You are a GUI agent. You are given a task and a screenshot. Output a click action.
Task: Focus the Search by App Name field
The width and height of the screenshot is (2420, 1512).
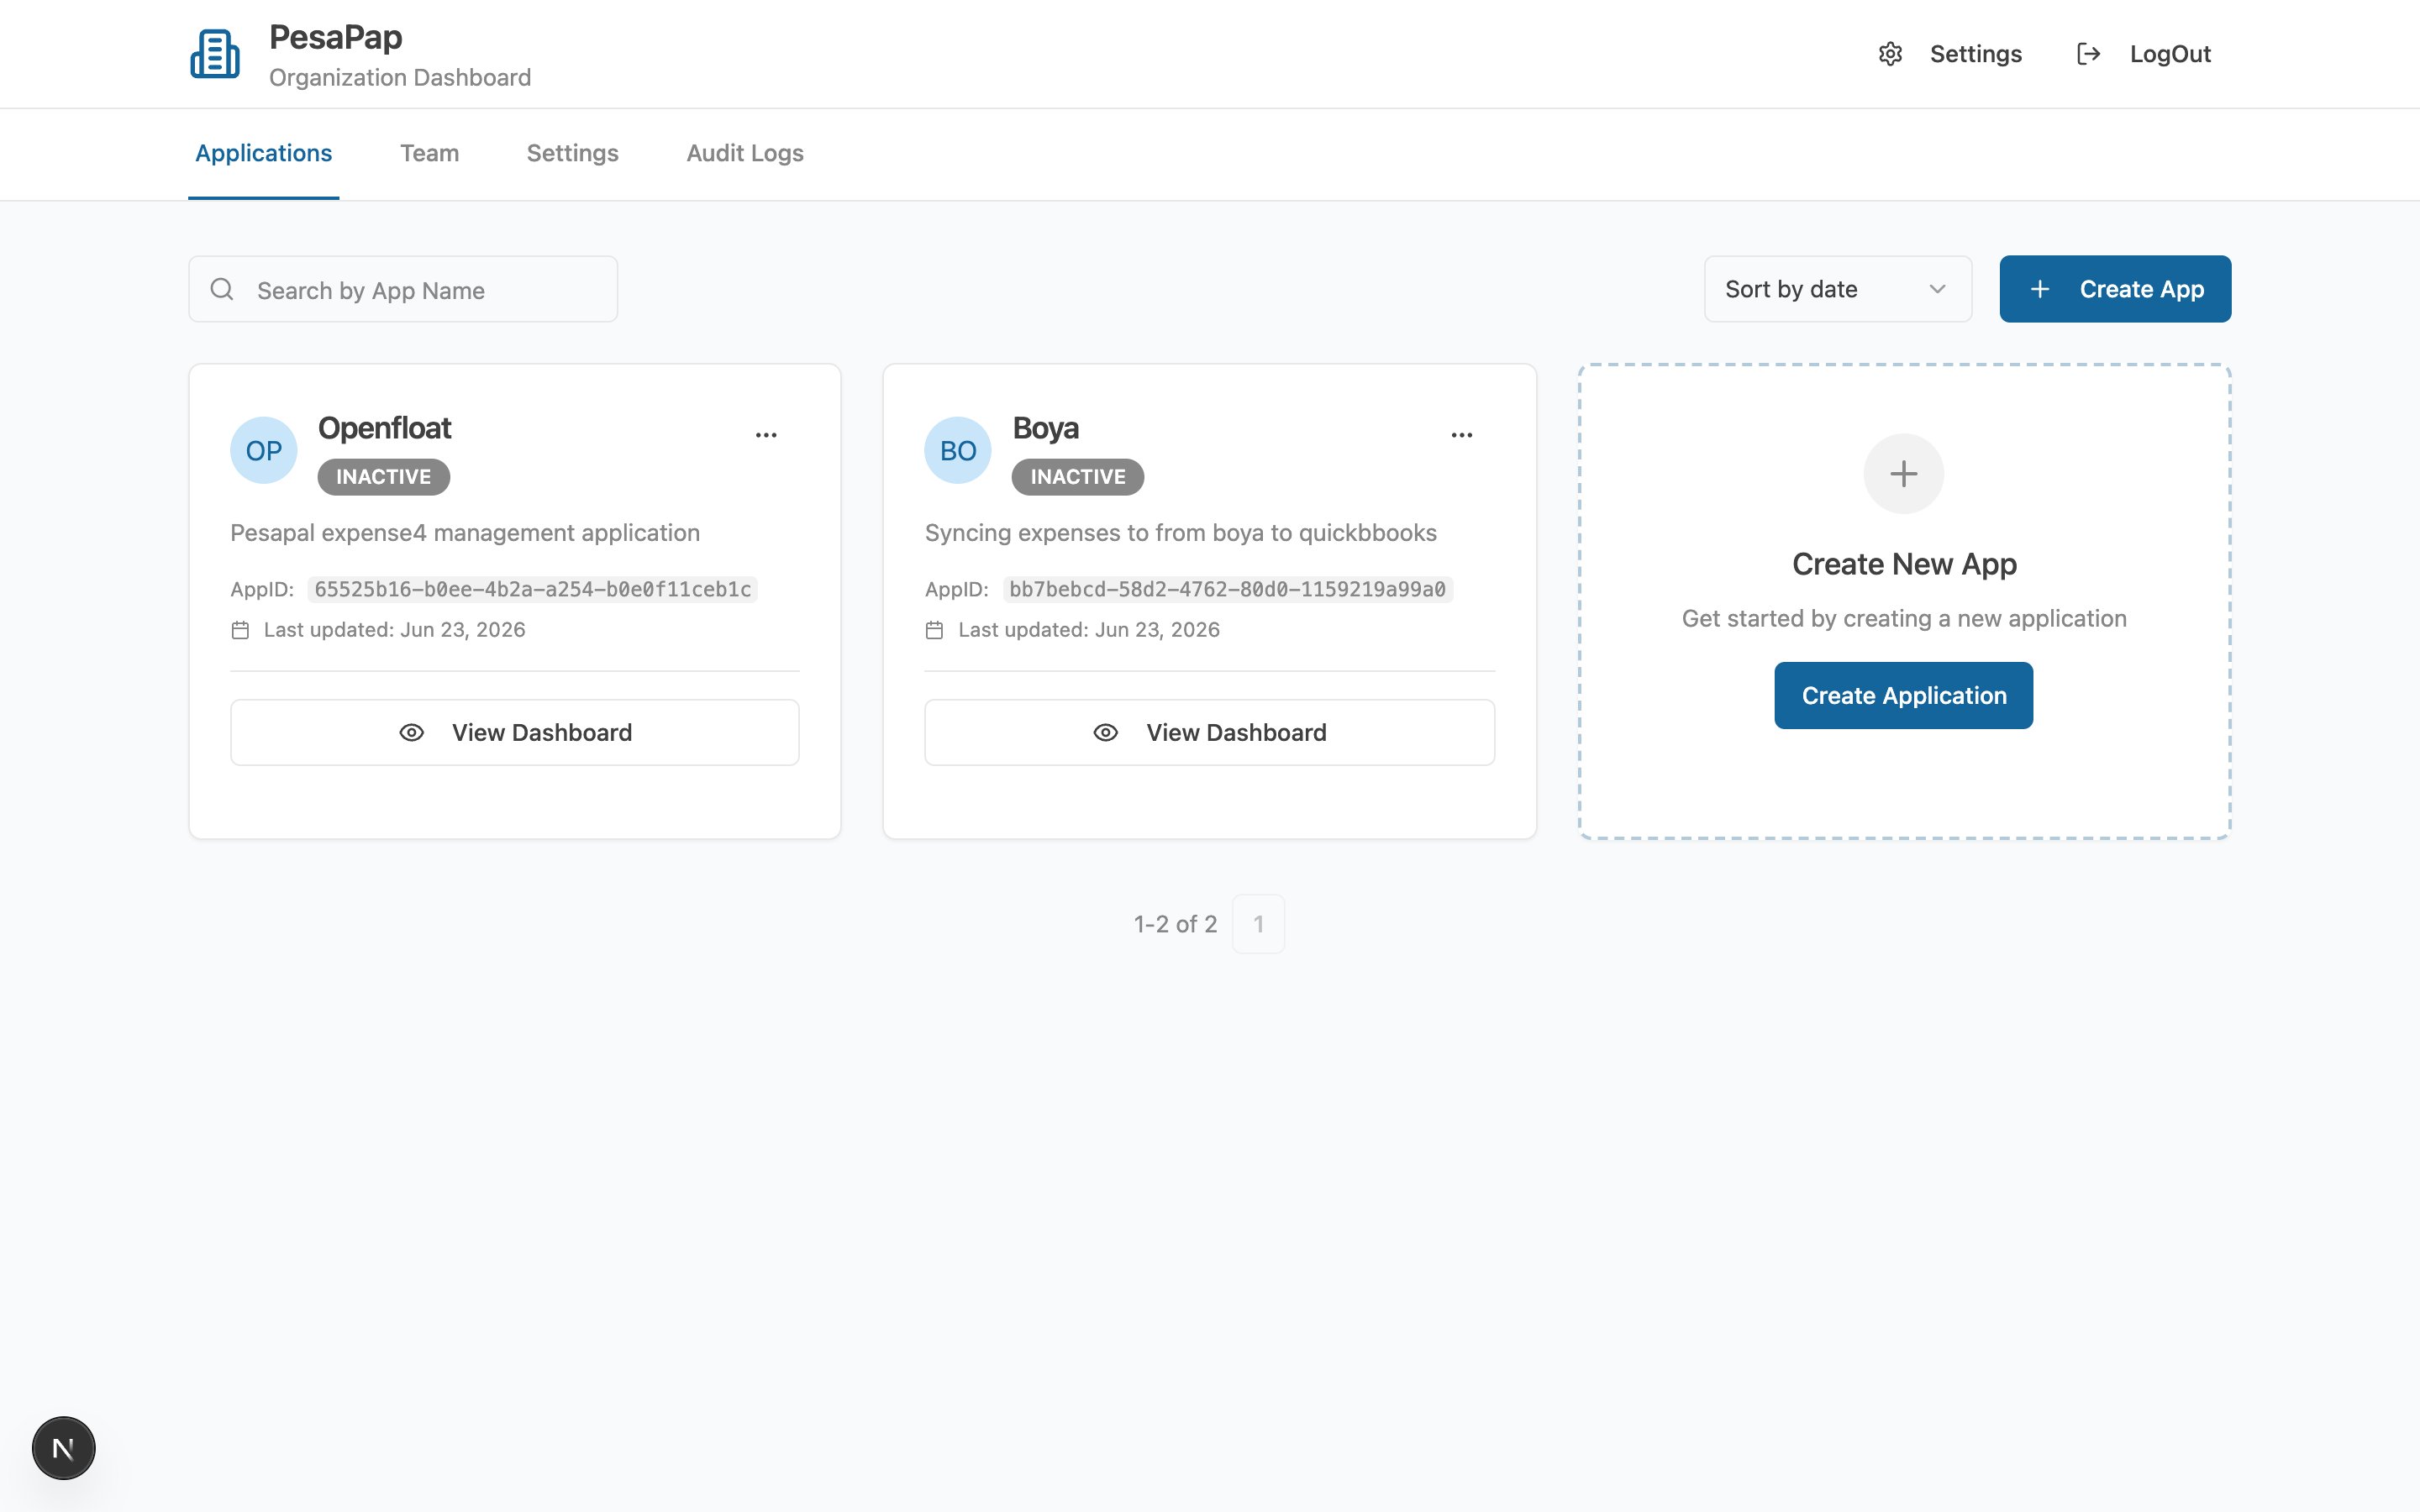(403, 289)
